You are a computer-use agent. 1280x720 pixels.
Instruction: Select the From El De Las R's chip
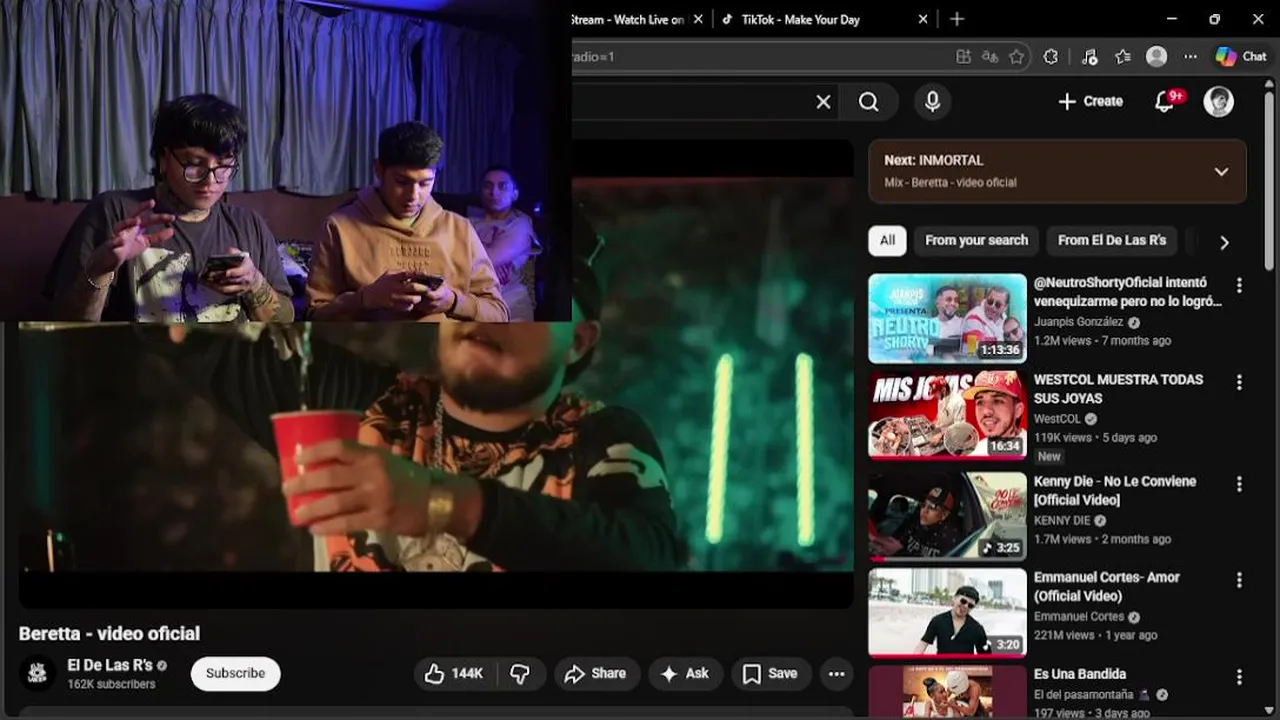click(1112, 240)
